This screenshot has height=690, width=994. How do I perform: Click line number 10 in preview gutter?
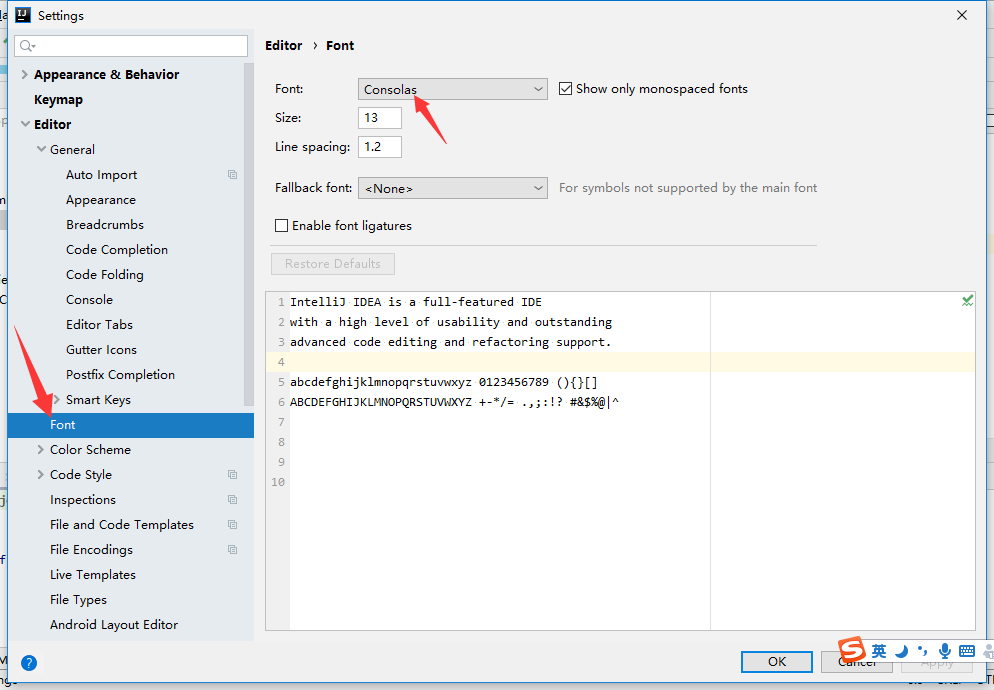coord(278,482)
